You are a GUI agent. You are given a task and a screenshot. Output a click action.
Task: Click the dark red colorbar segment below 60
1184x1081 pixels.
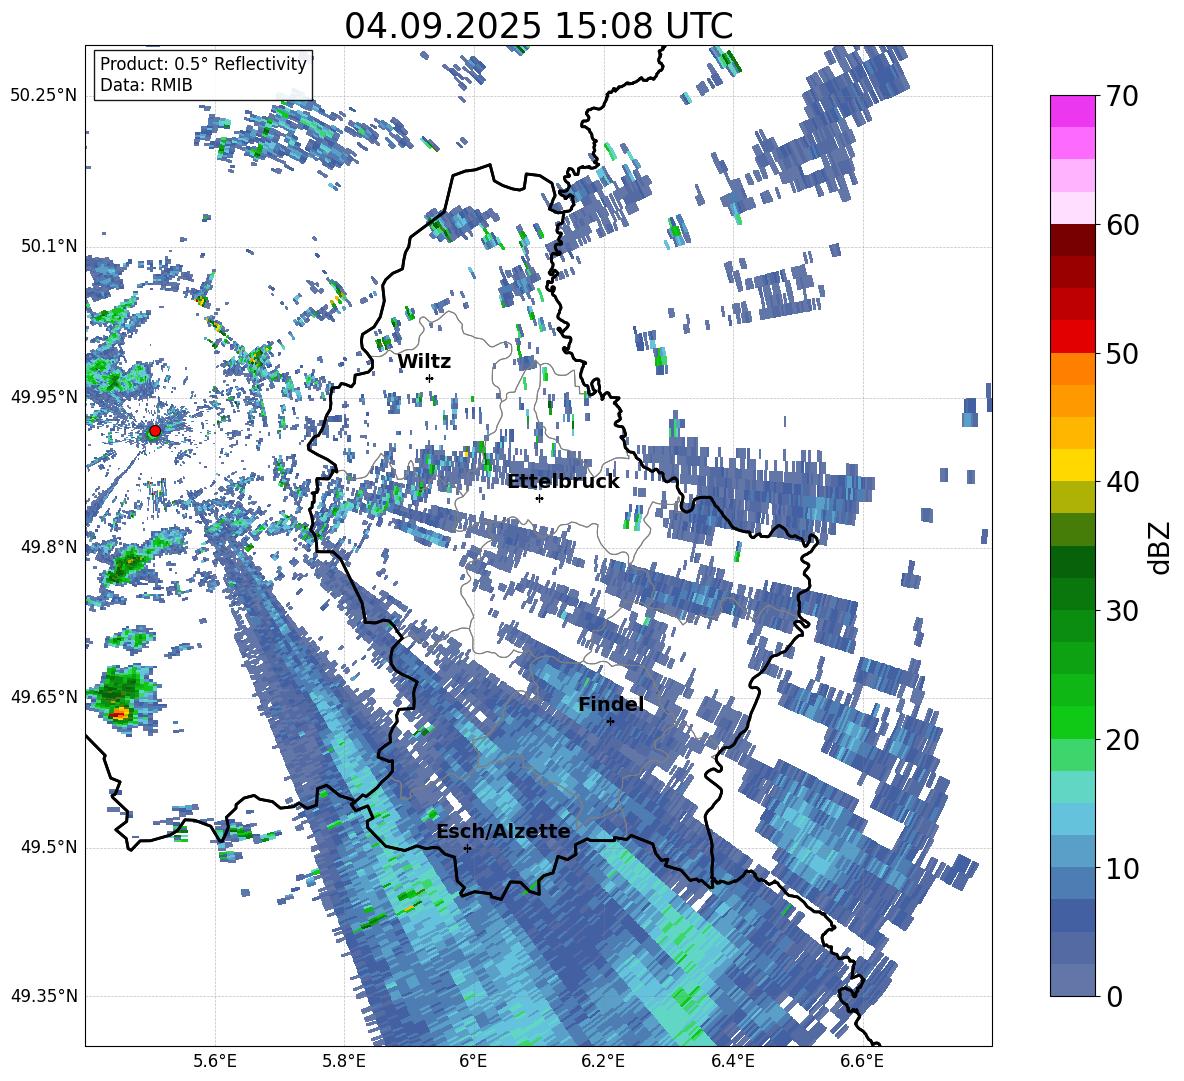click(x=1072, y=240)
